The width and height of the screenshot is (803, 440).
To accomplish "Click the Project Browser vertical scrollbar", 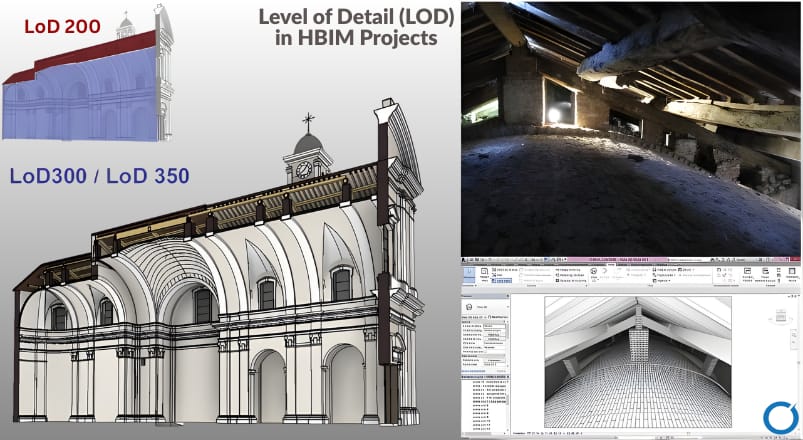I will tap(508, 404).
